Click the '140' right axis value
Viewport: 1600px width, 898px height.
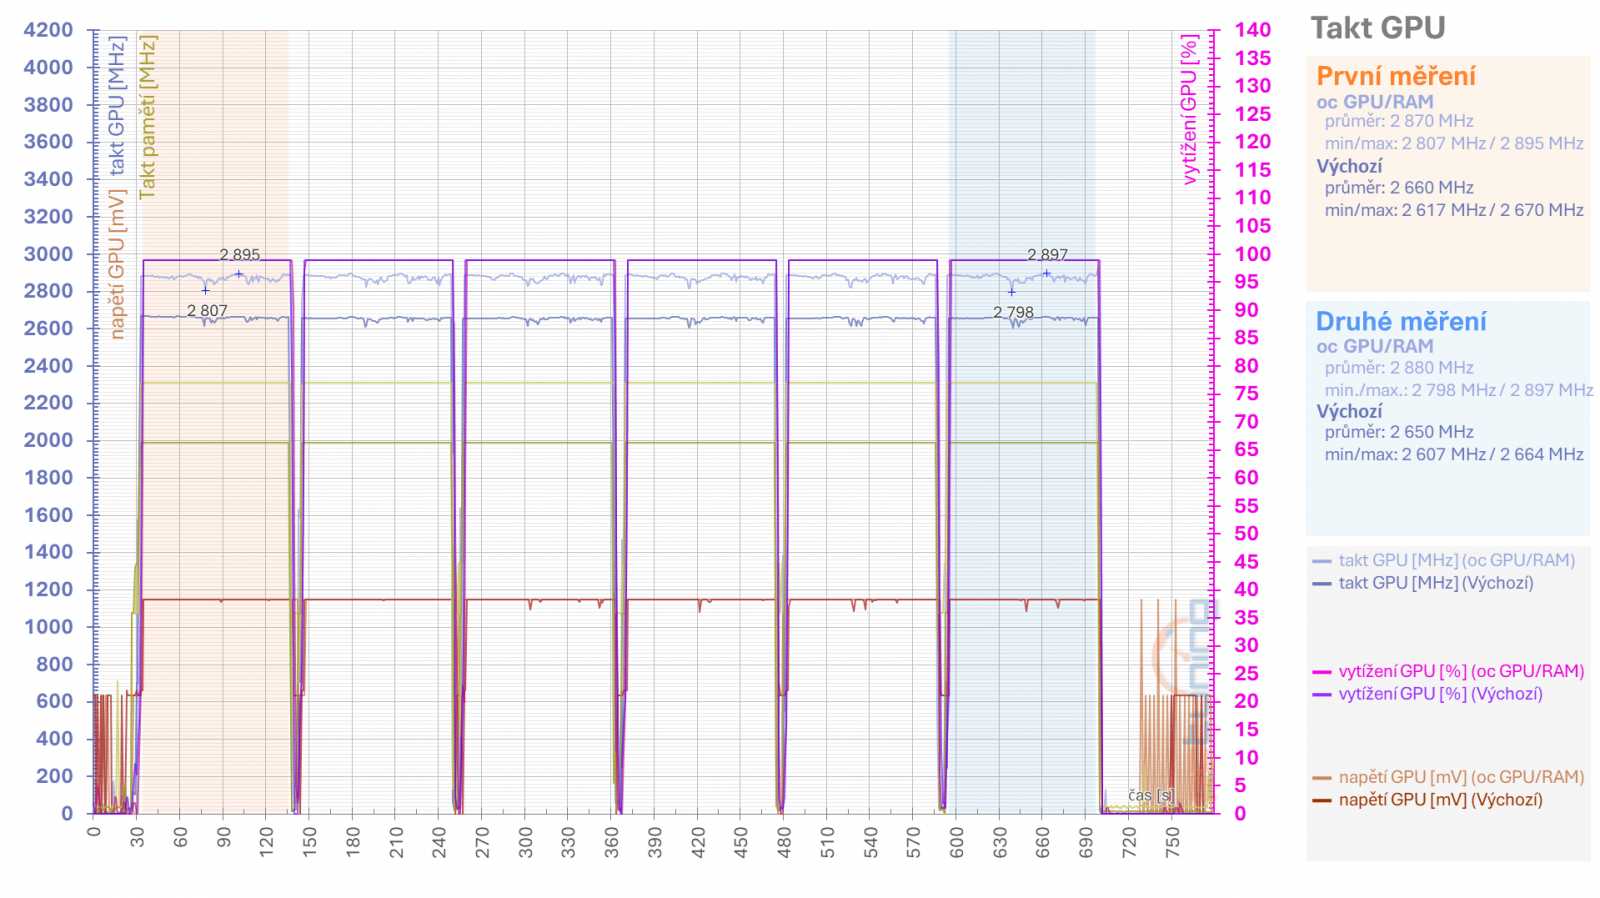(x=1252, y=30)
